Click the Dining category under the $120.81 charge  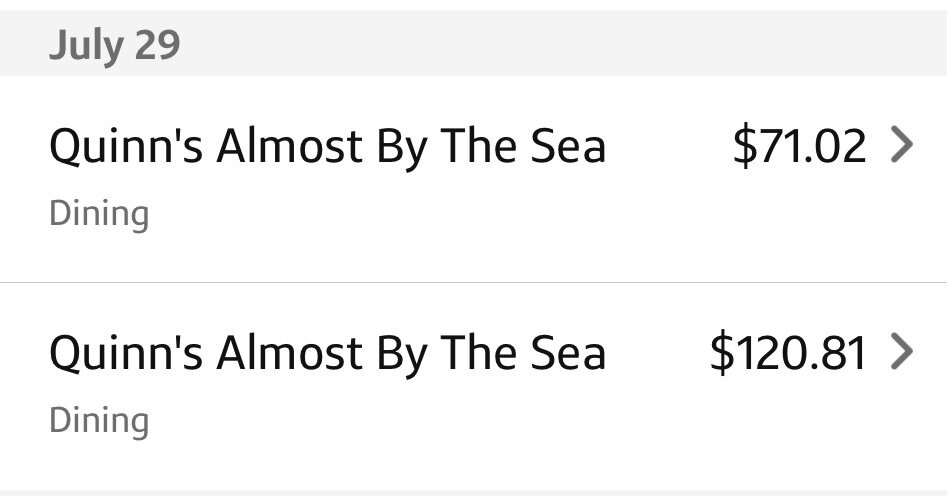click(x=99, y=419)
